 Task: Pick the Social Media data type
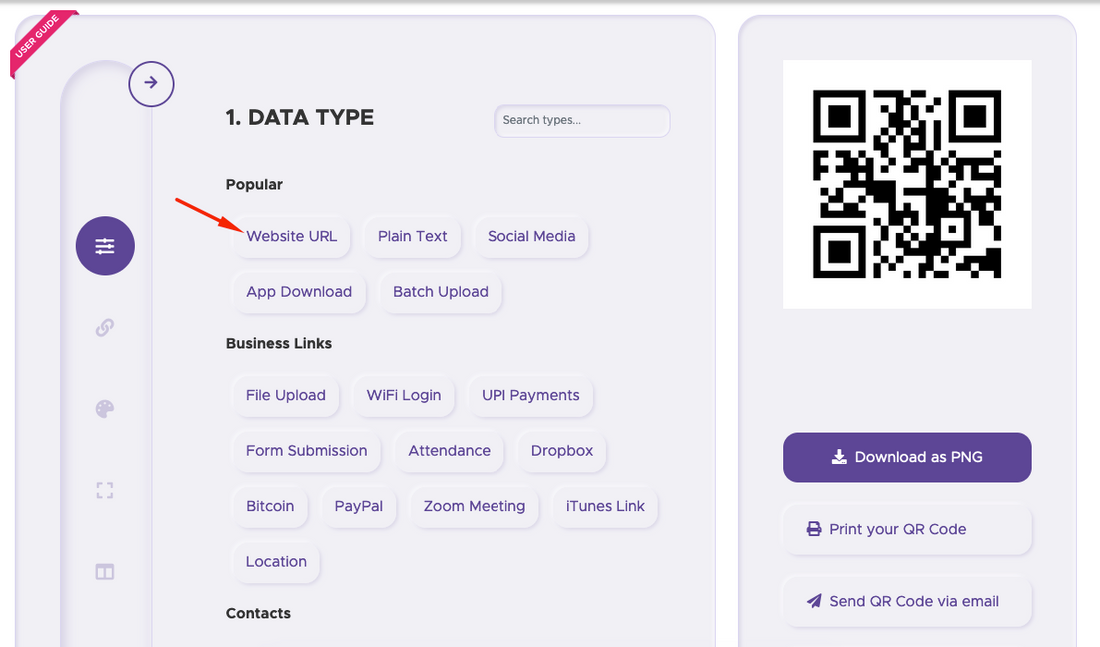[x=531, y=237]
